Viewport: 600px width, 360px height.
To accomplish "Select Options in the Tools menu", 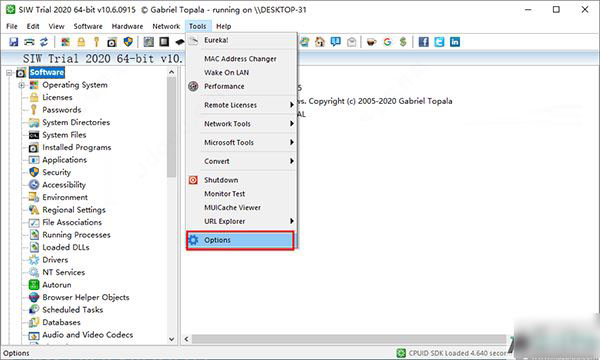I will (x=240, y=240).
